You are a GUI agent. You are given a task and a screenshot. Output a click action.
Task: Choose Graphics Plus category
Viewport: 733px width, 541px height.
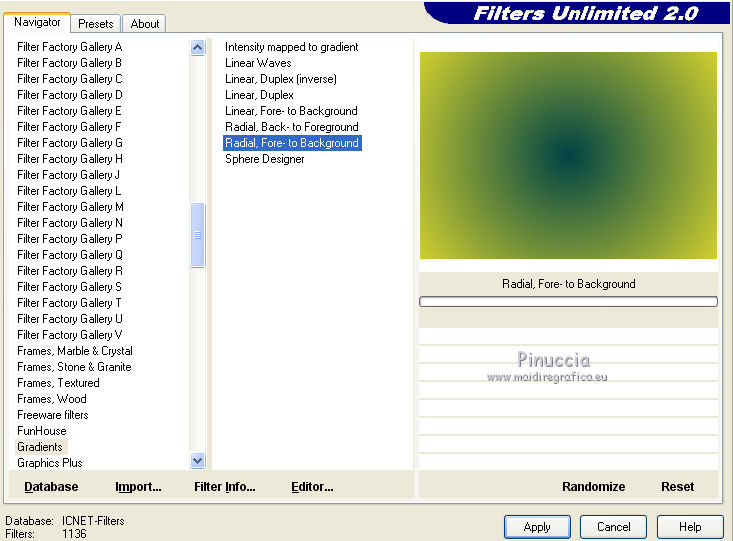[50, 463]
